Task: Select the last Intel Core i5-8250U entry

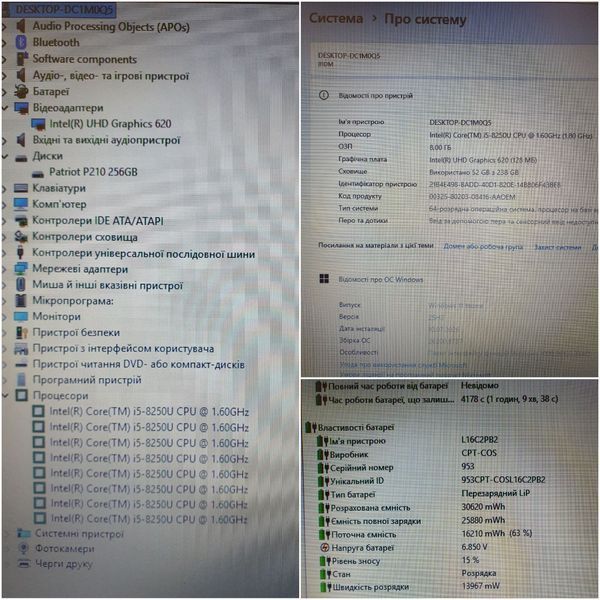Action: 149,519
